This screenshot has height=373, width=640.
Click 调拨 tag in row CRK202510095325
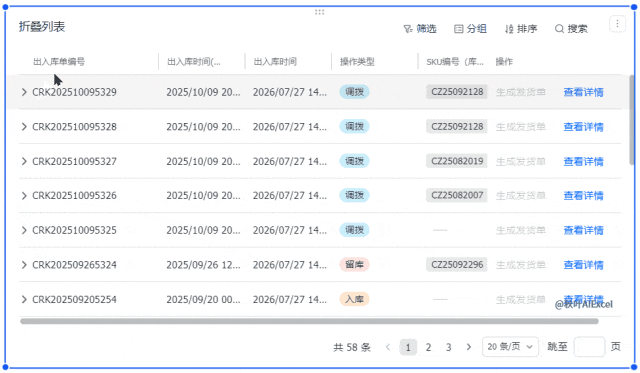click(x=354, y=230)
